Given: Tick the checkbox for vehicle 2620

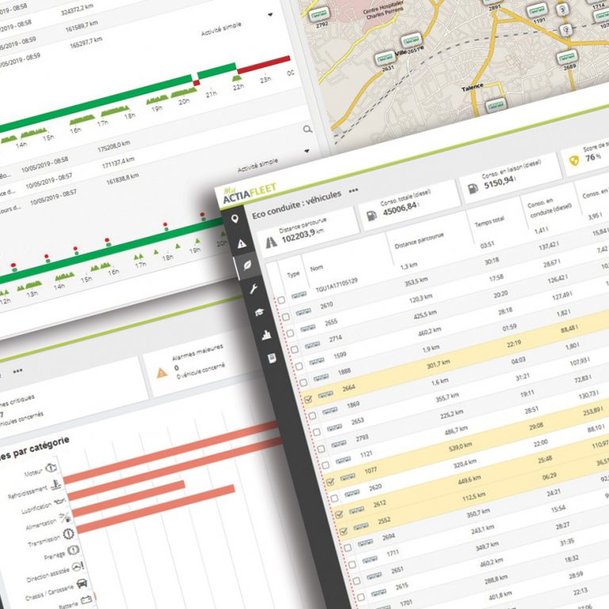Looking at the screenshot, I should pyautogui.click(x=334, y=498).
